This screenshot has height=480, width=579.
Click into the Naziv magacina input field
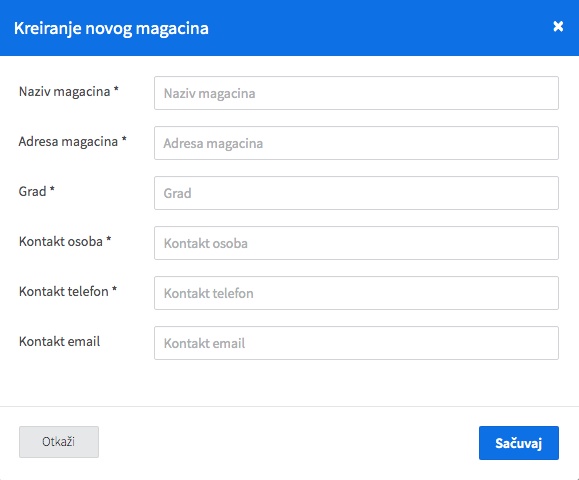click(x=356, y=93)
